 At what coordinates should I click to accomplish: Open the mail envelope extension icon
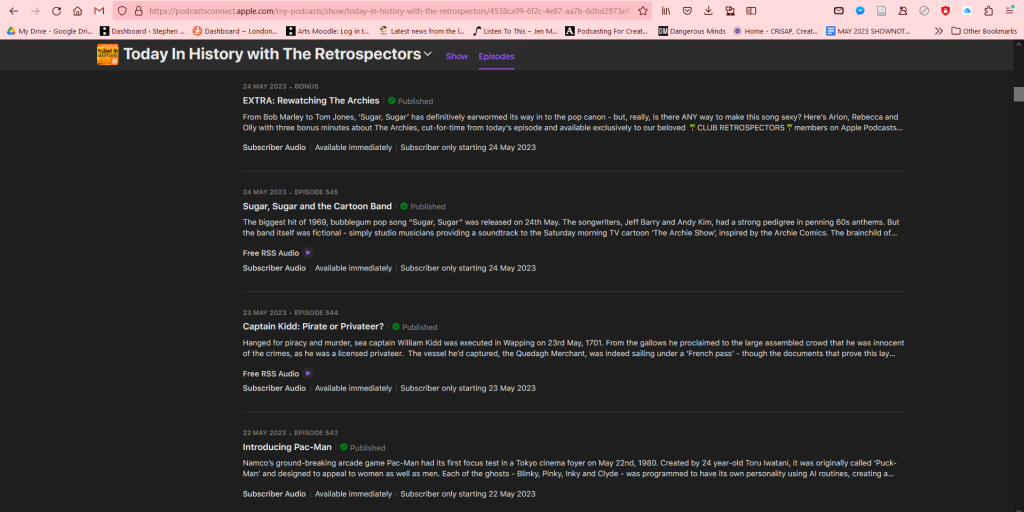click(x=839, y=11)
